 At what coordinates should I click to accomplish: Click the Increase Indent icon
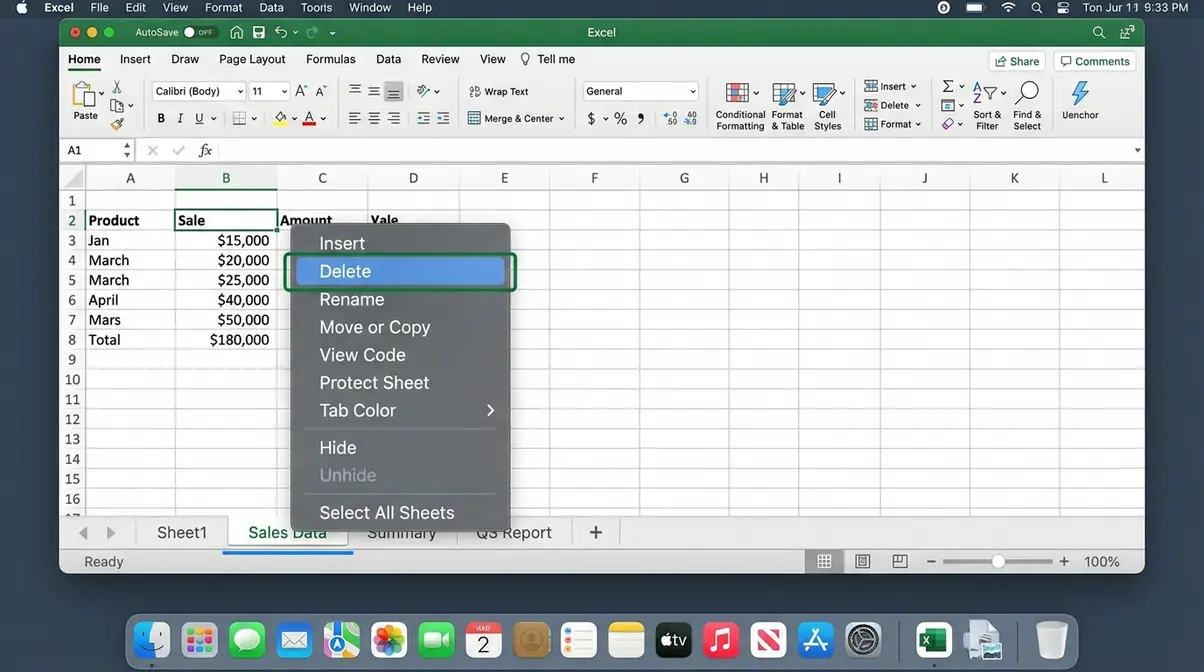444,118
